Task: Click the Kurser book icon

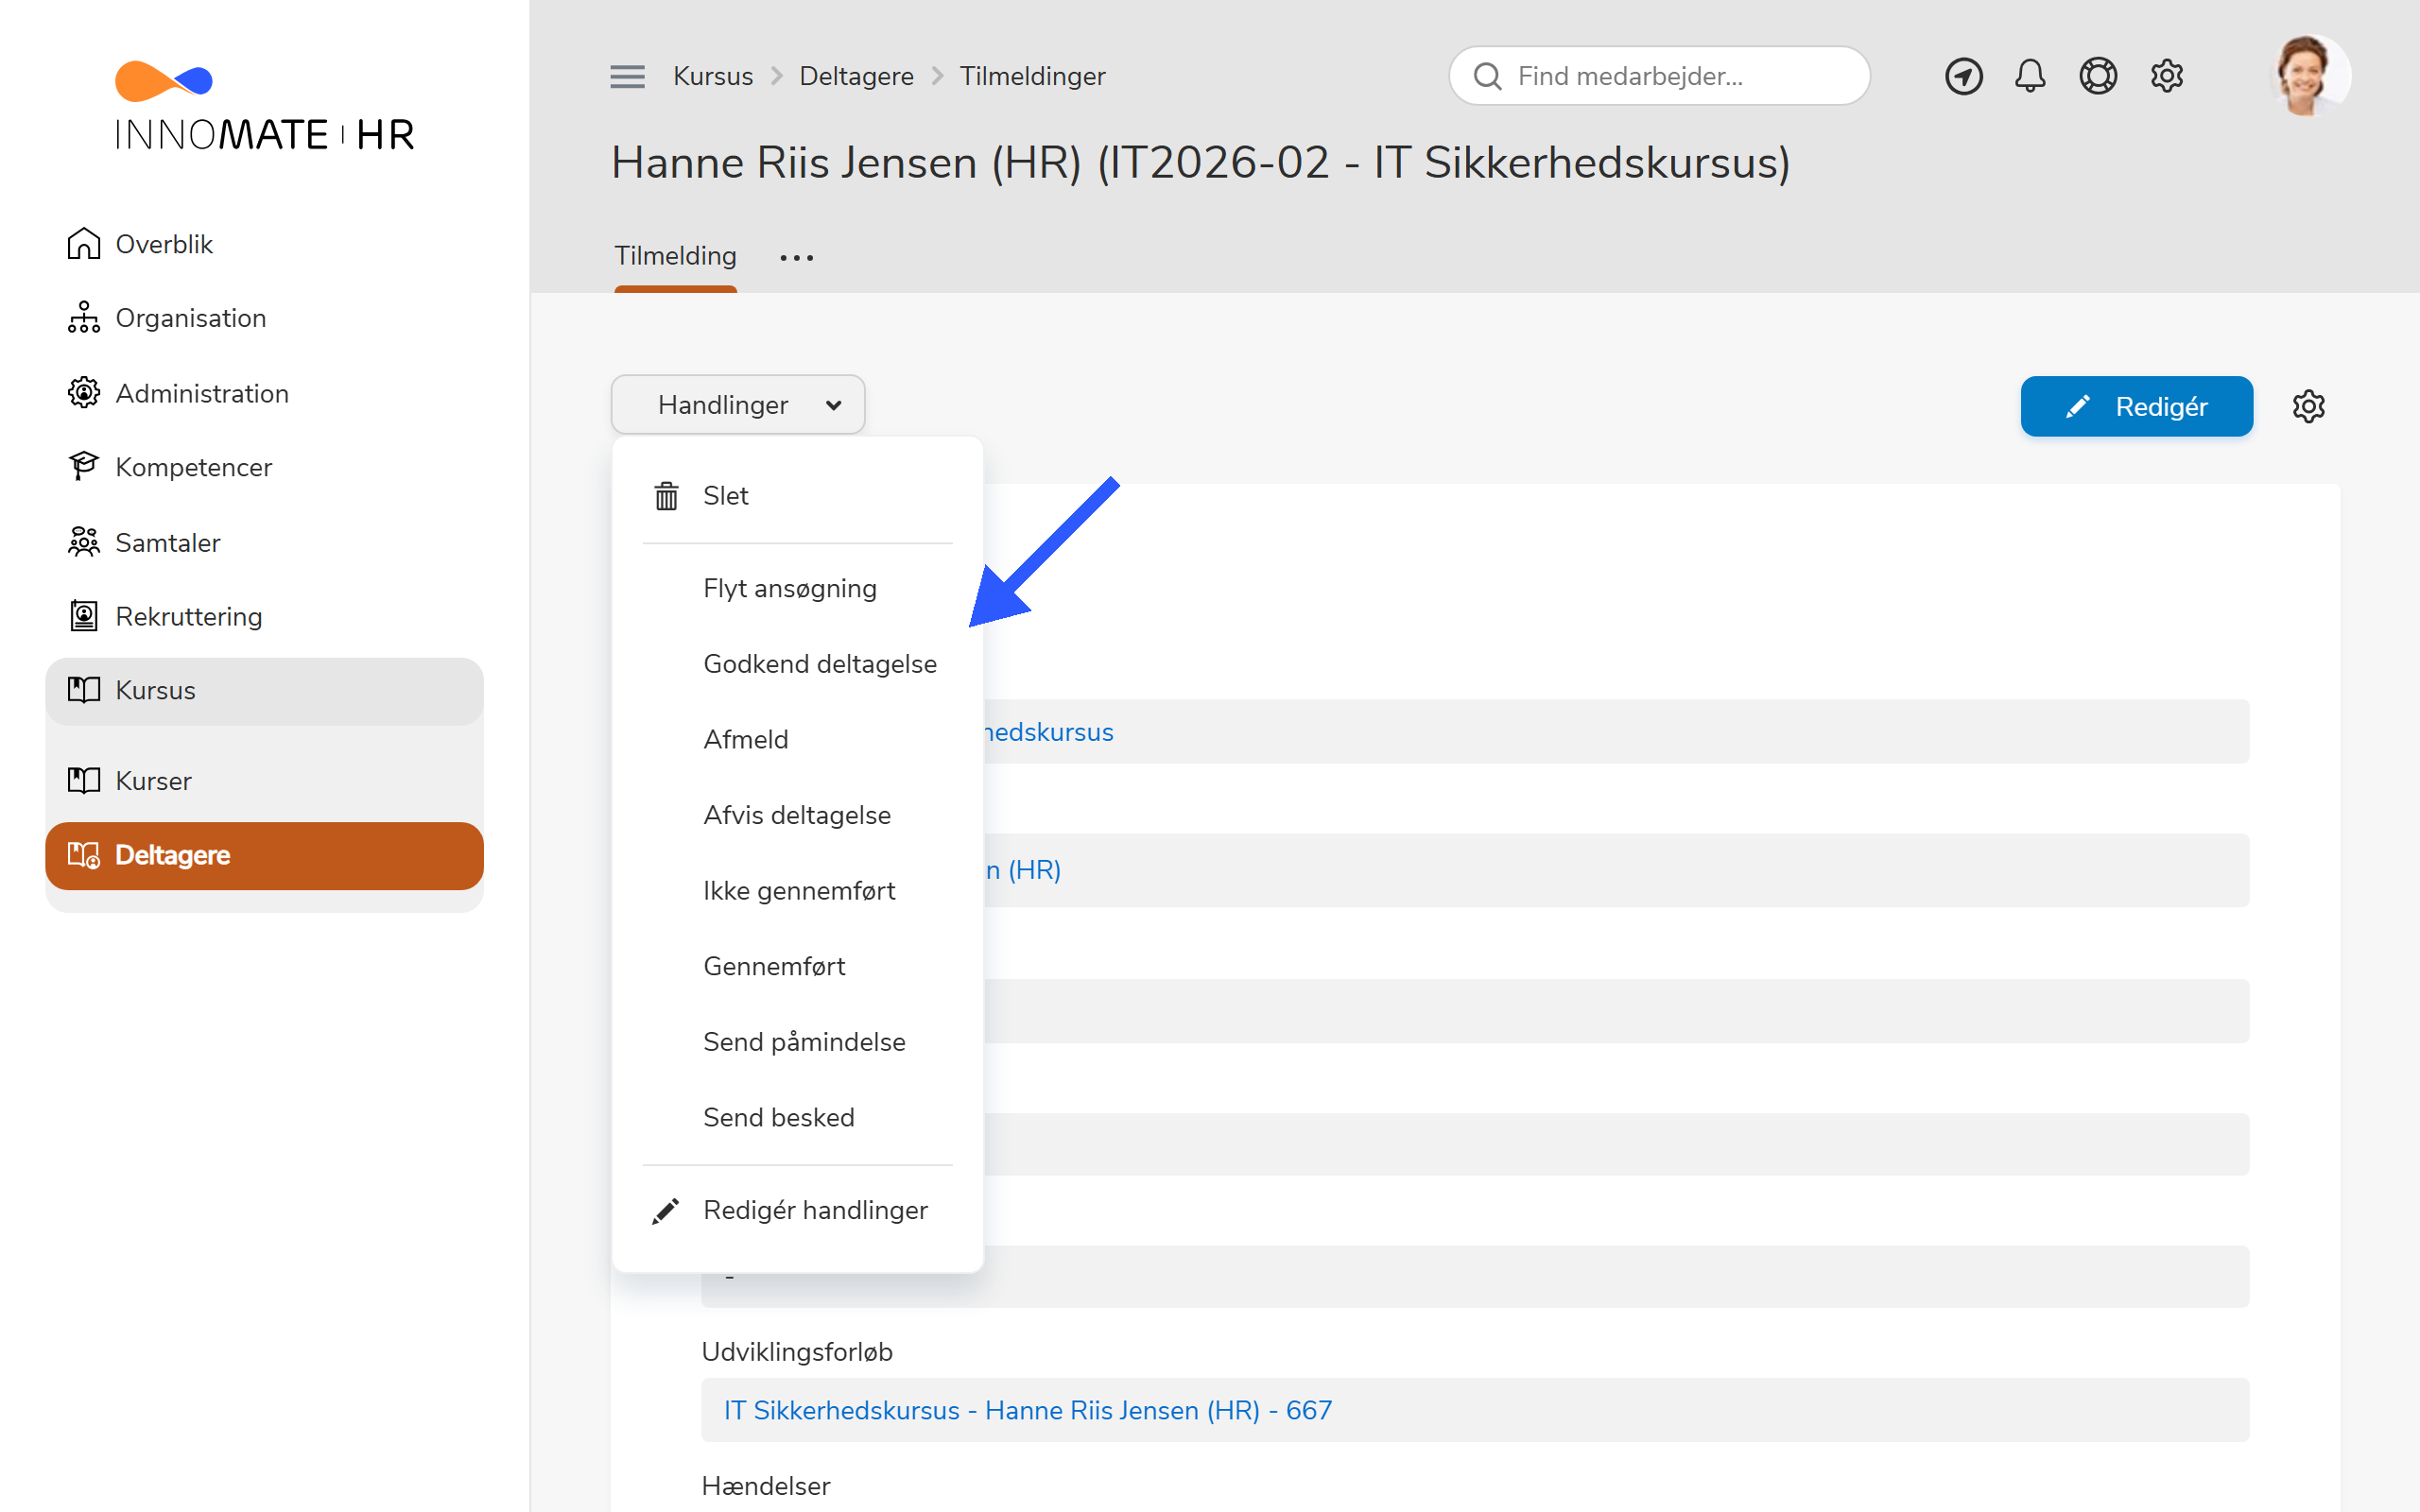Action: click(x=84, y=780)
